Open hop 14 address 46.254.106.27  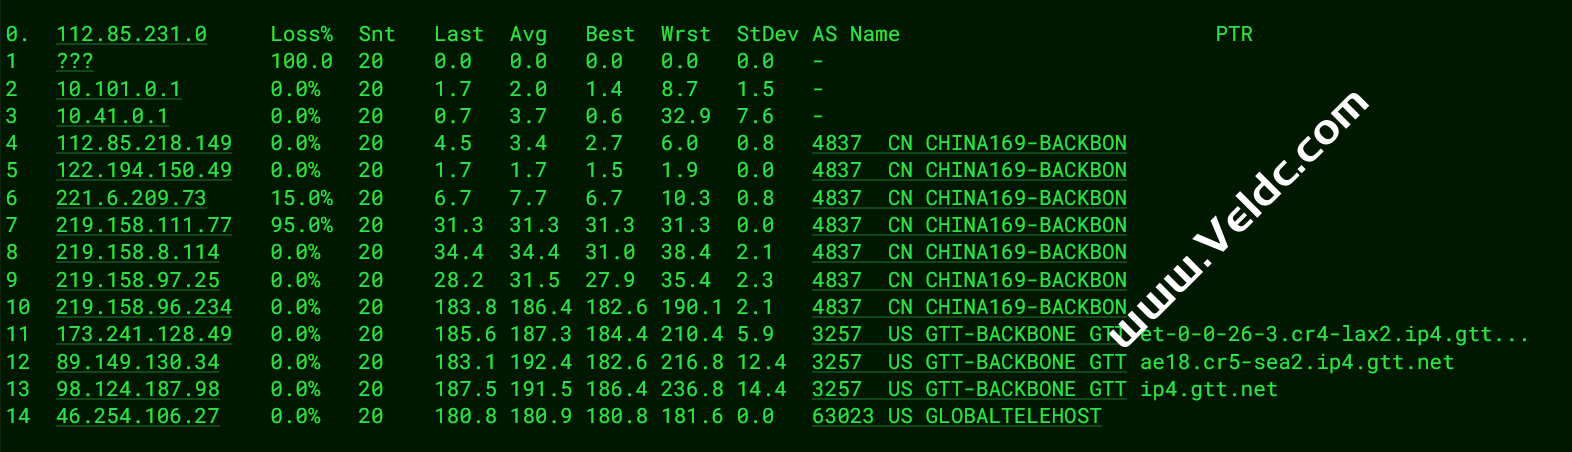click(x=138, y=416)
